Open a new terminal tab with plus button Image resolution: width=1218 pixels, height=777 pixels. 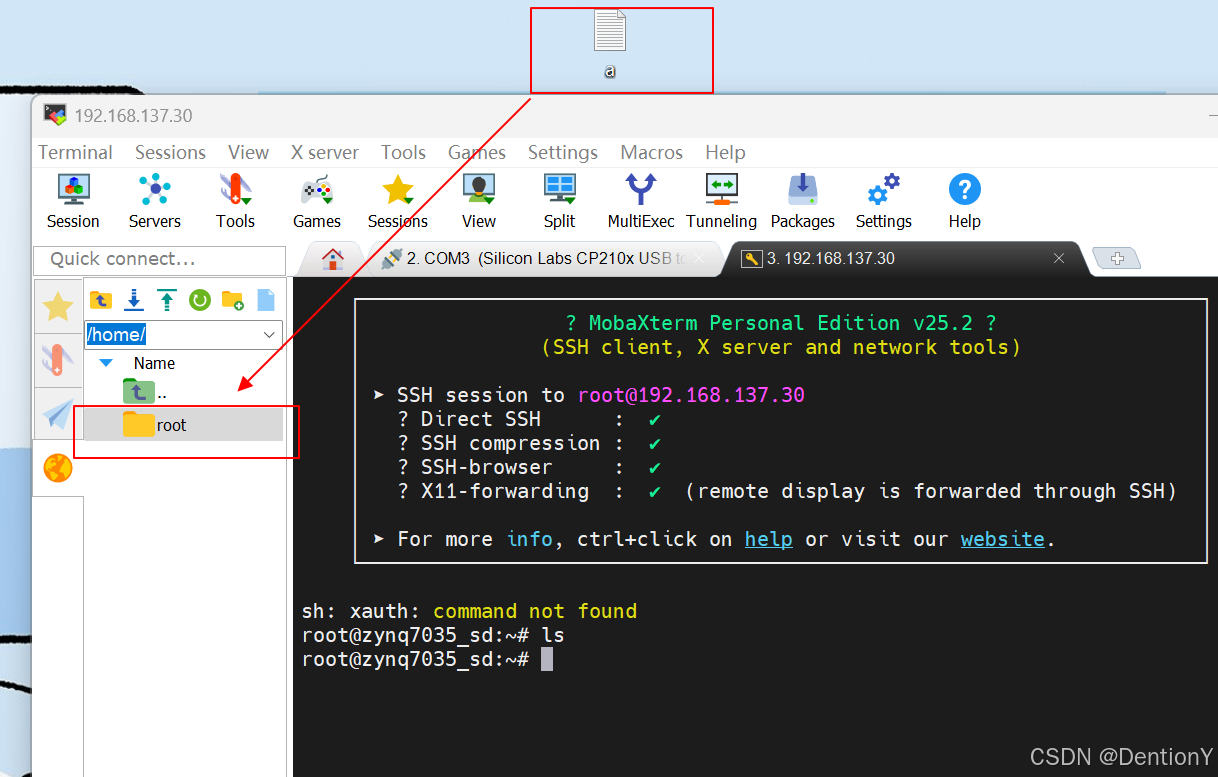pyautogui.click(x=1116, y=258)
